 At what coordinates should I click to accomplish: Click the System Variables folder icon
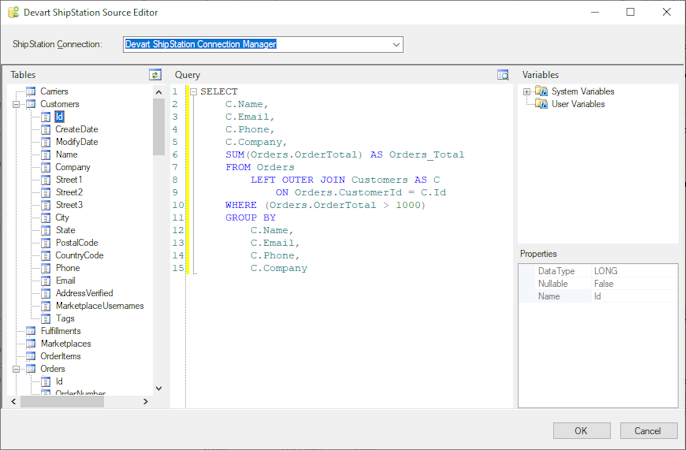coord(541,91)
